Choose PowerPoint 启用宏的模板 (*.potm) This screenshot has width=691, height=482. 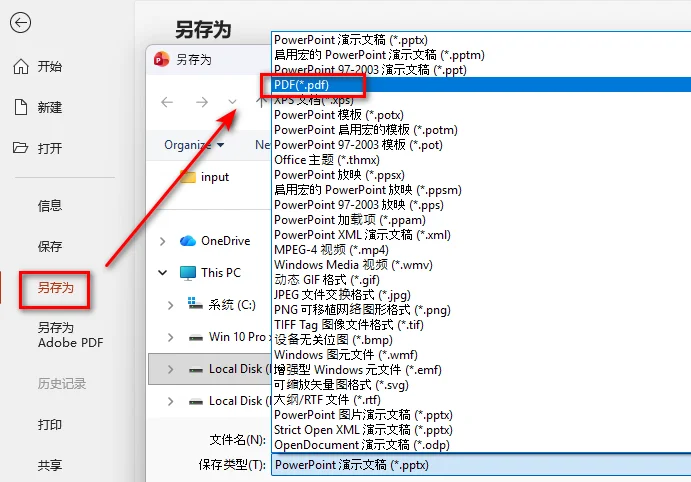point(481,130)
